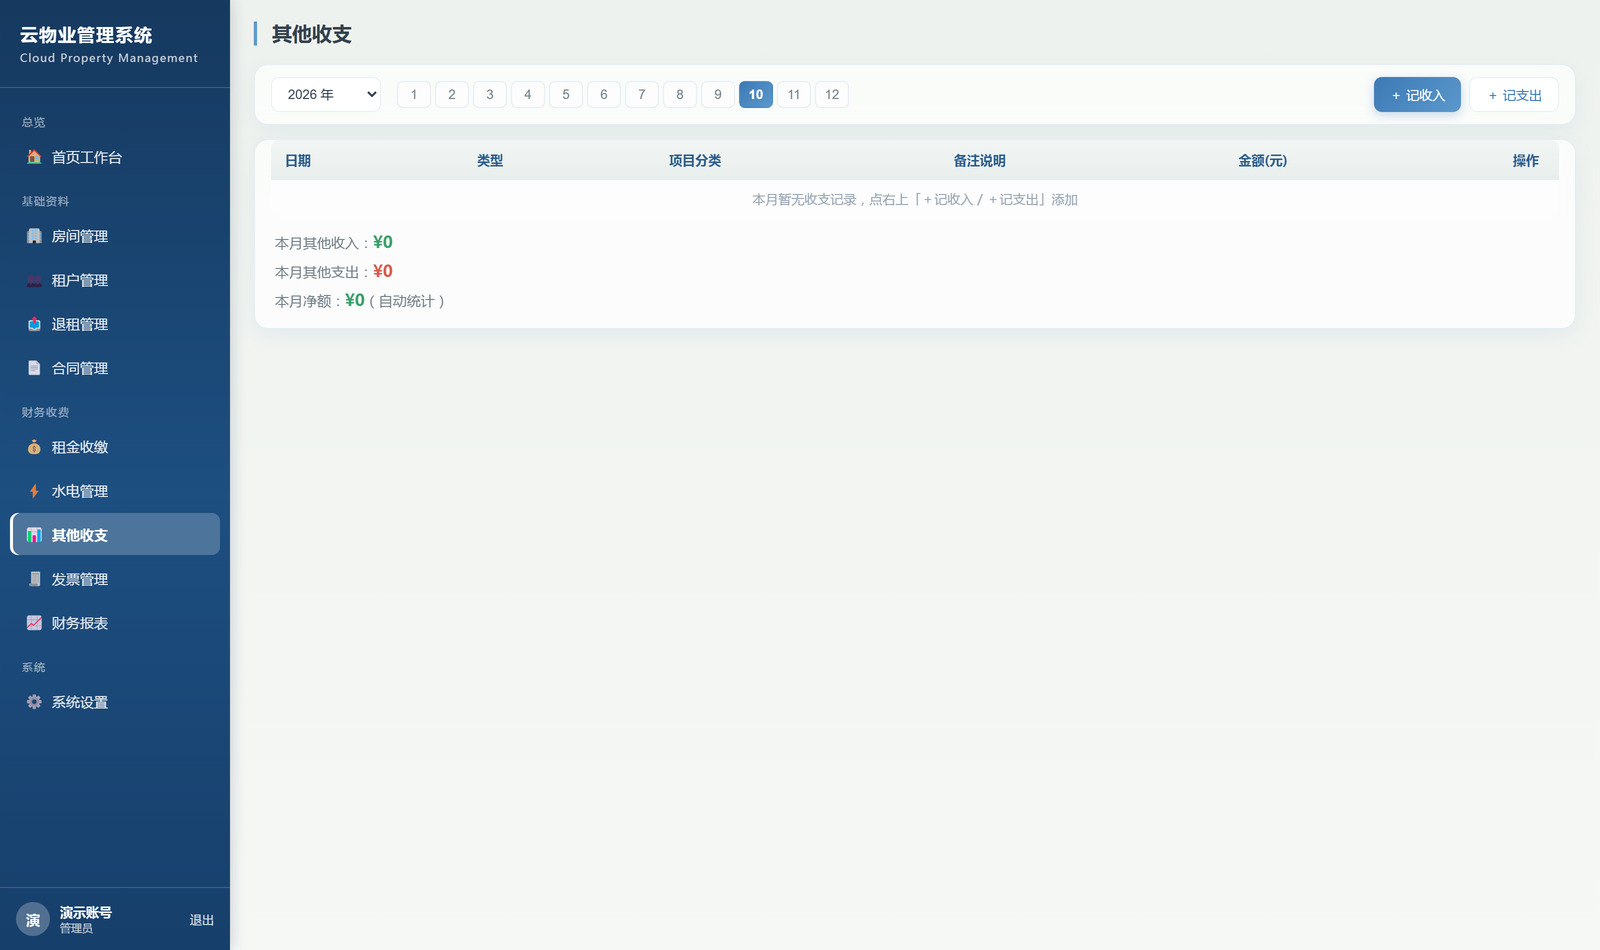Screen dimensions: 1600x950
Task: Click the 备注说明 column header
Action: [979, 161]
